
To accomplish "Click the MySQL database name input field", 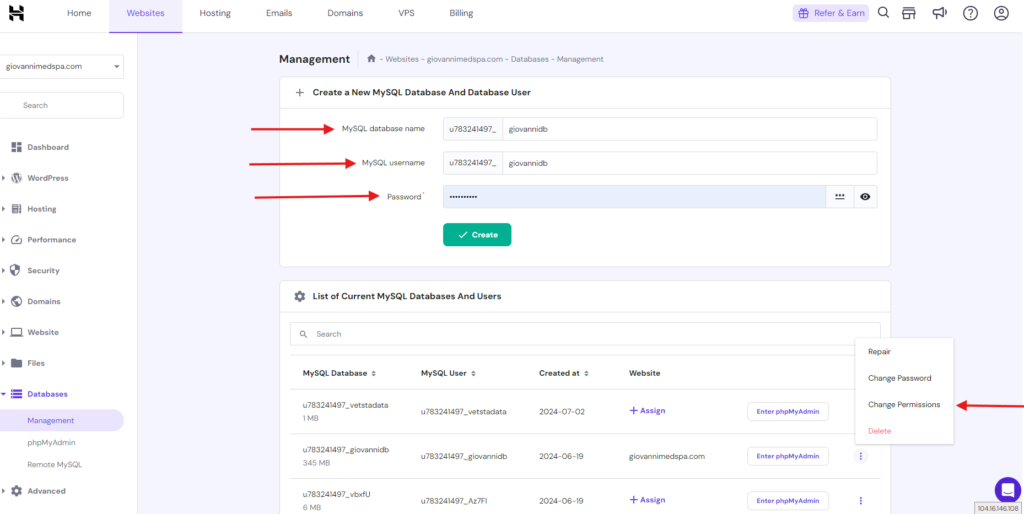I will (688, 129).
